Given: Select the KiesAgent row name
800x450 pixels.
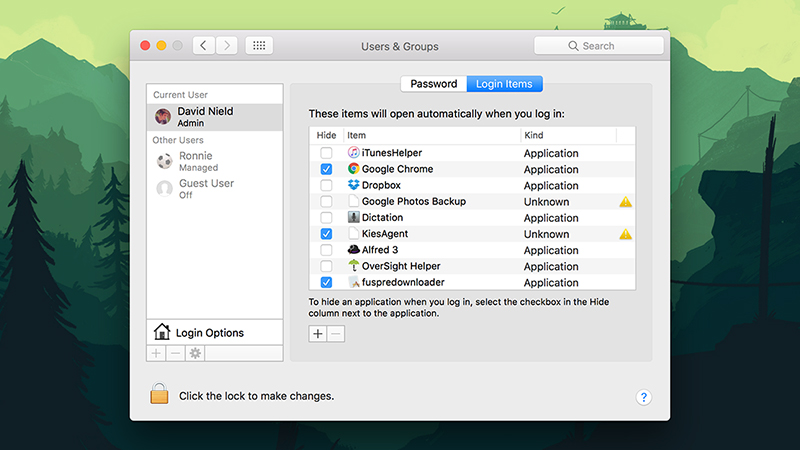Looking at the screenshot, I should [385, 234].
